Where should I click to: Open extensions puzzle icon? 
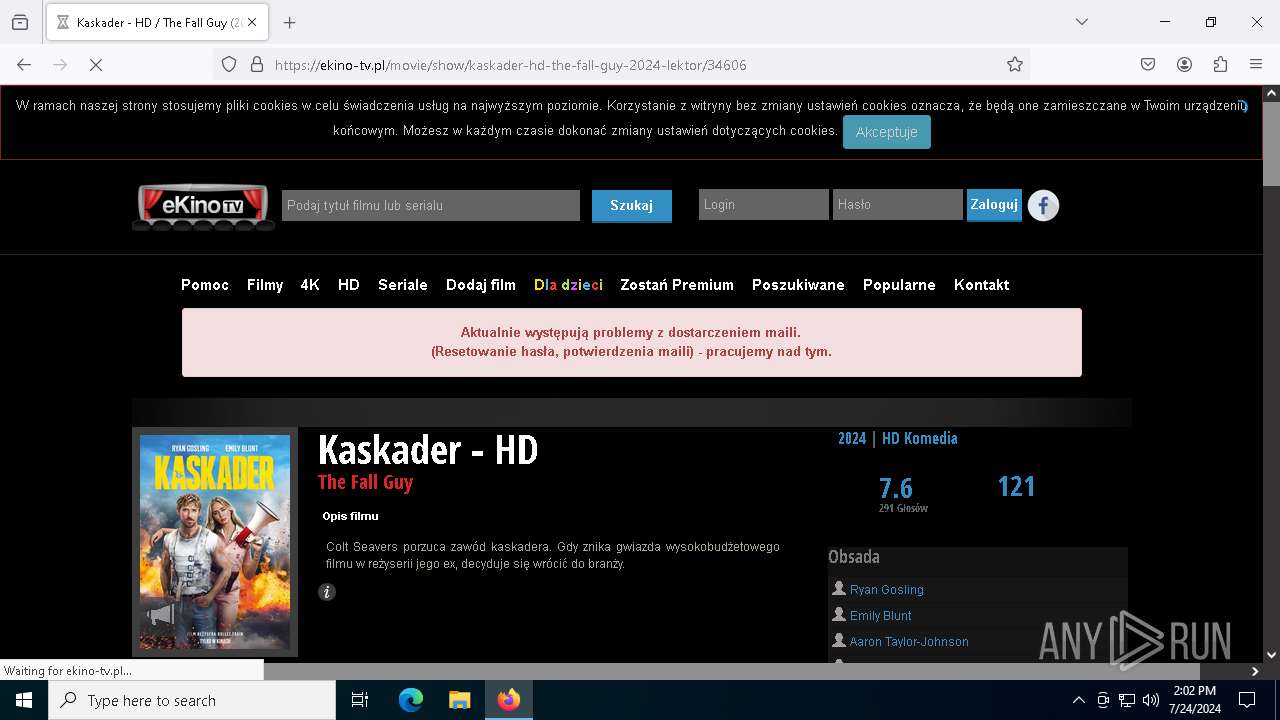click(1220, 64)
